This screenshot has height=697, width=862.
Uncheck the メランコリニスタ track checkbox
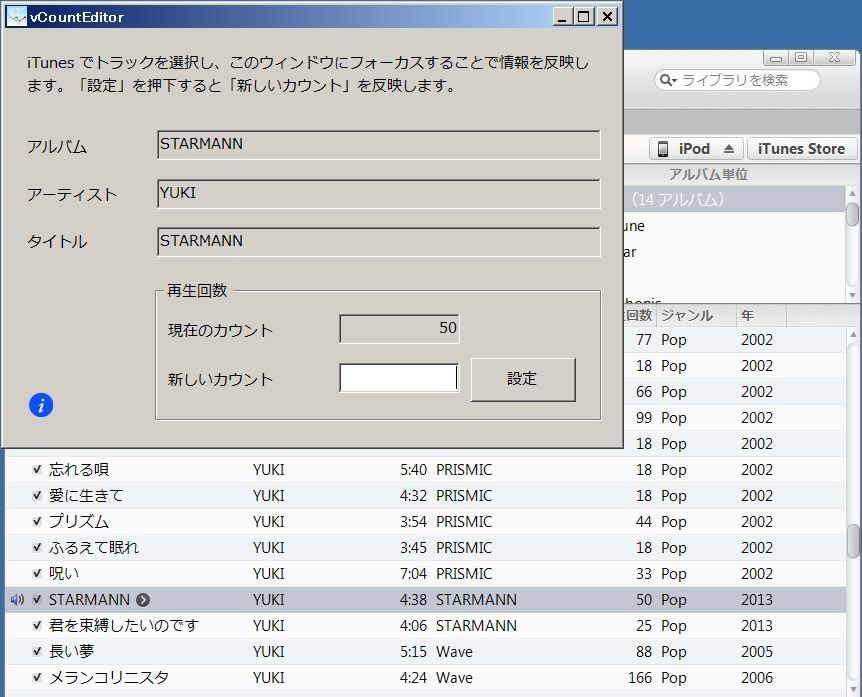click(x=36, y=678)
